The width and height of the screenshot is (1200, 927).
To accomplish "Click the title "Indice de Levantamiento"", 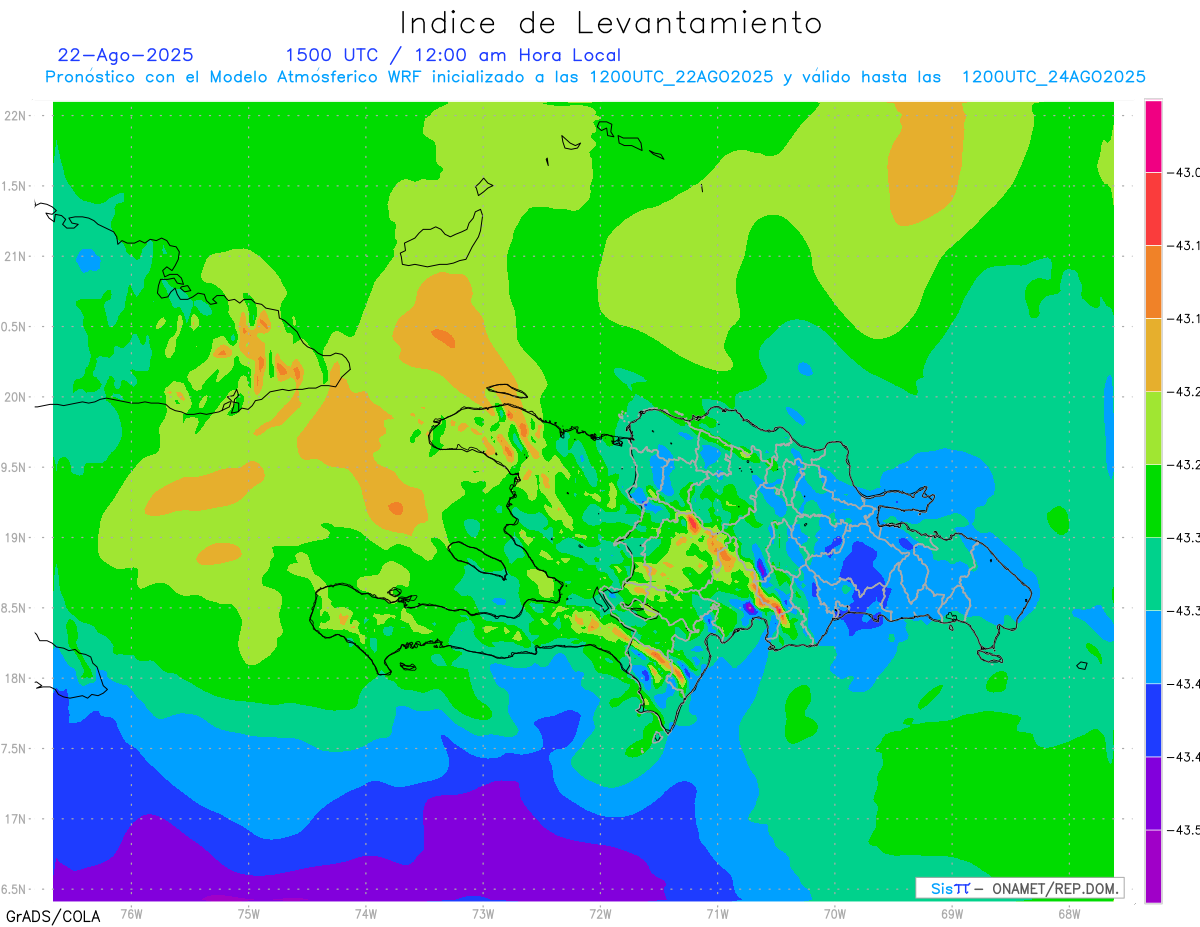I will [611, 22].
